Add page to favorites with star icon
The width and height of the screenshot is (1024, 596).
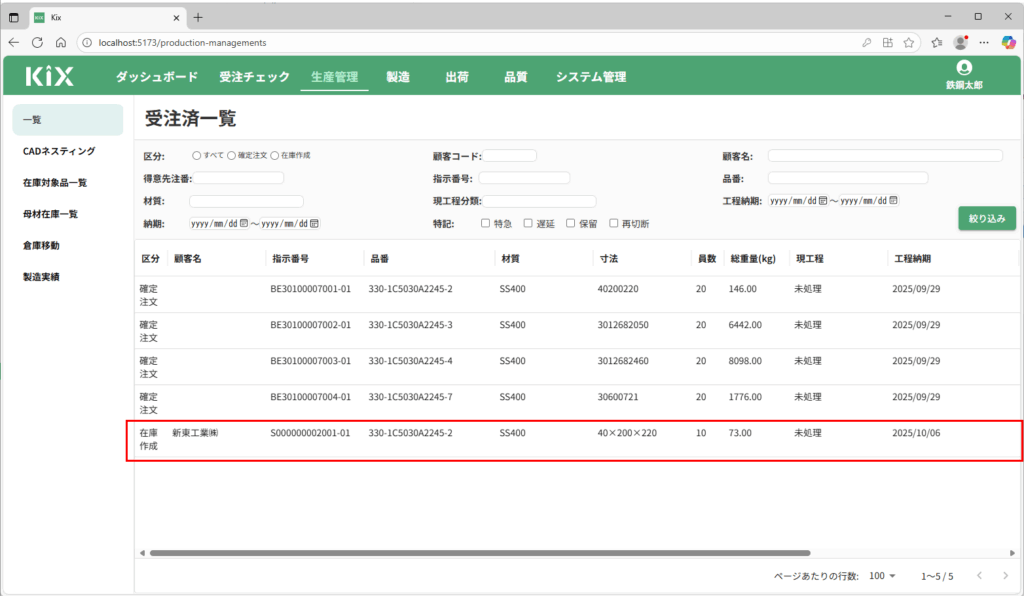pos(909,43)
